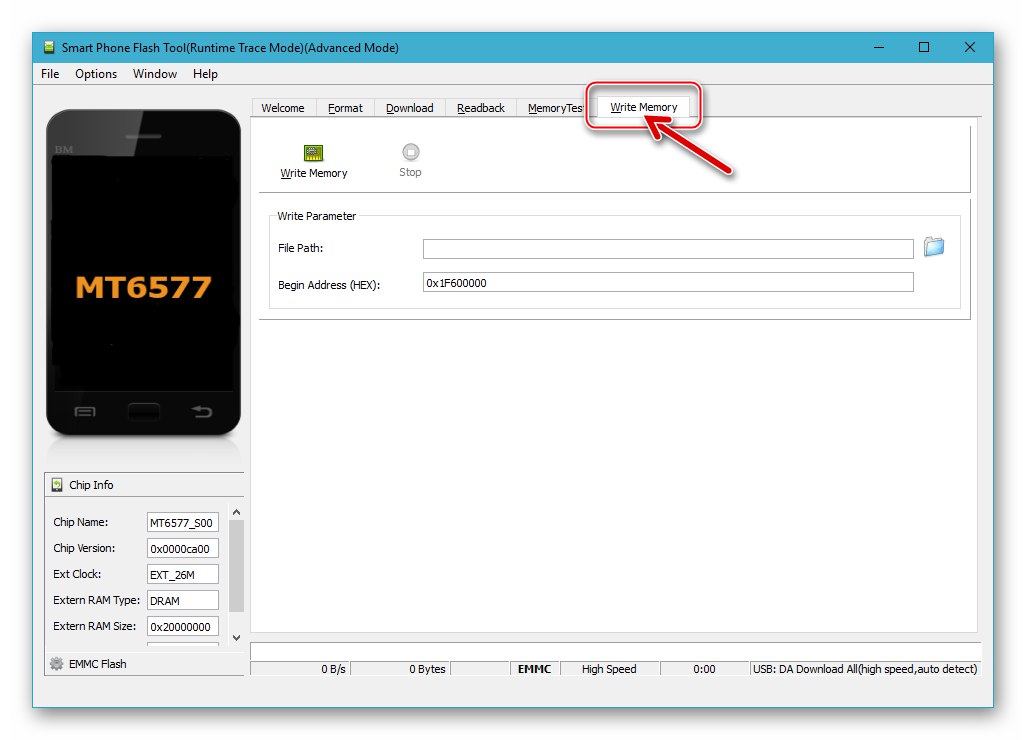
Task: Open the Options menu
Action: pos(95,73)
